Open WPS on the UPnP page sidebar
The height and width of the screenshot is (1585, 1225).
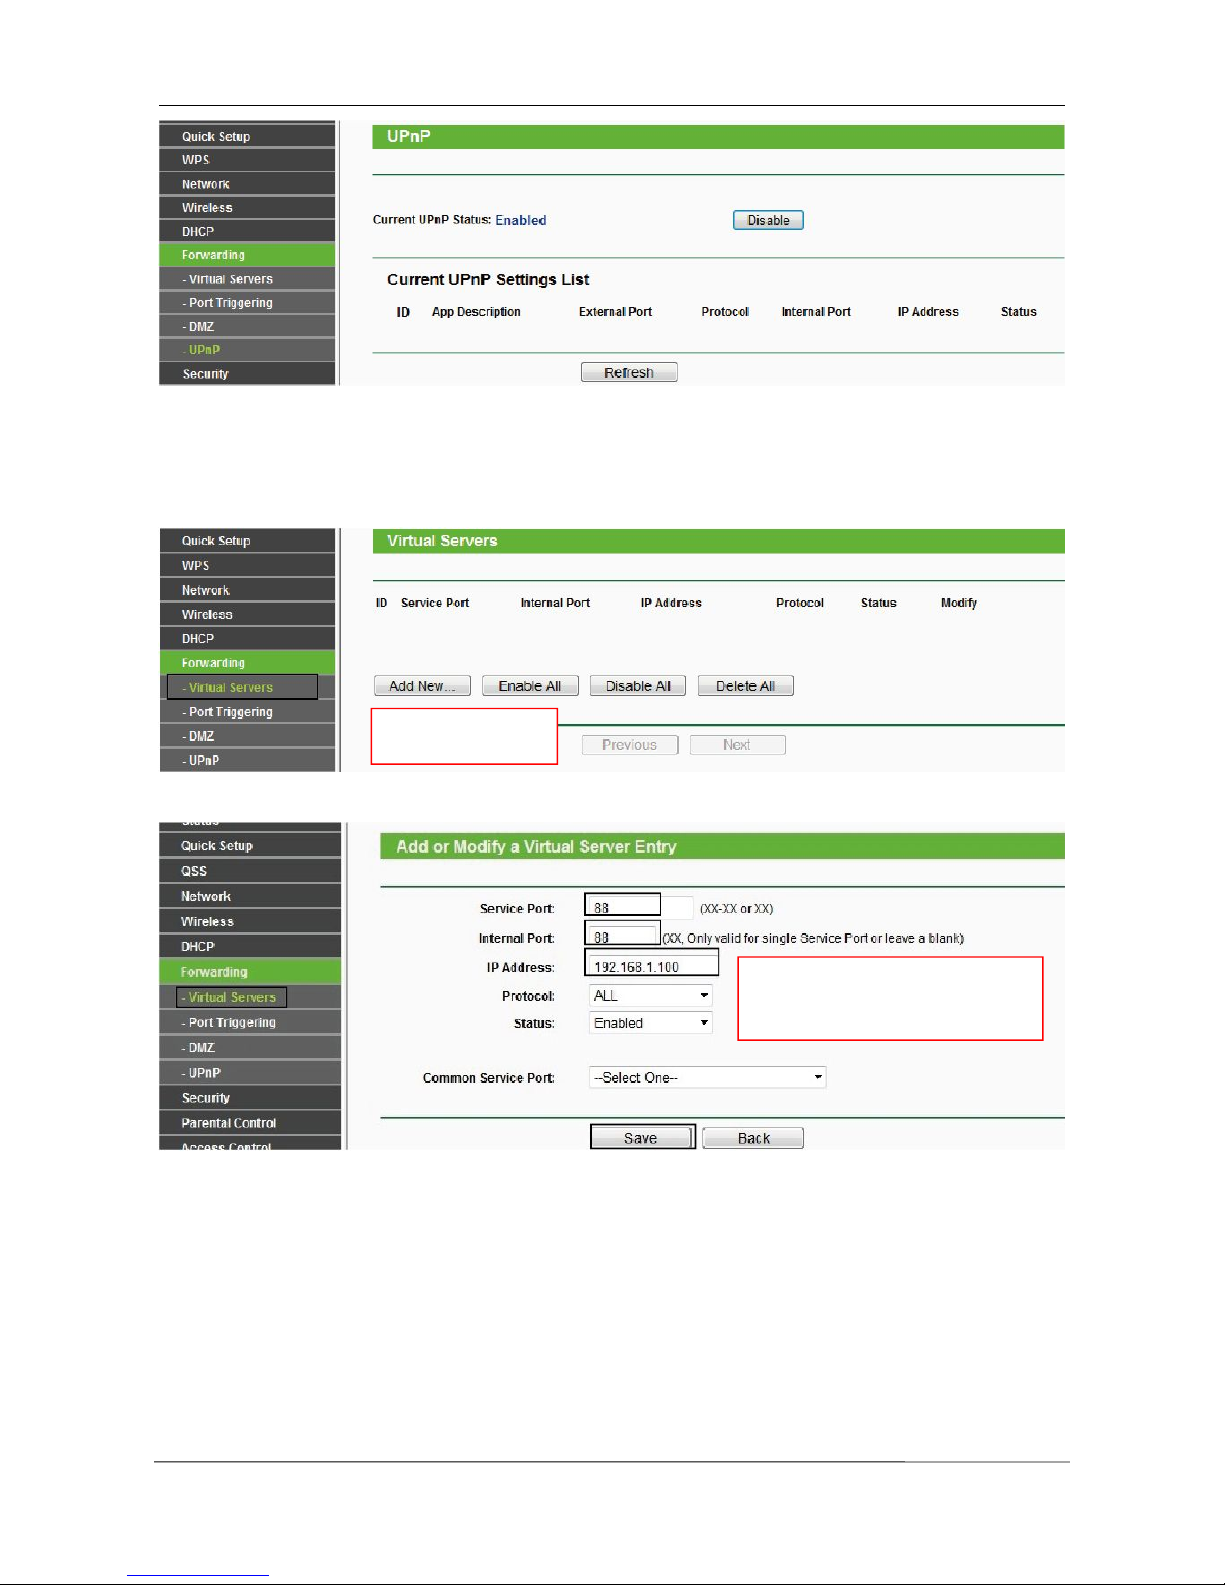247,160
